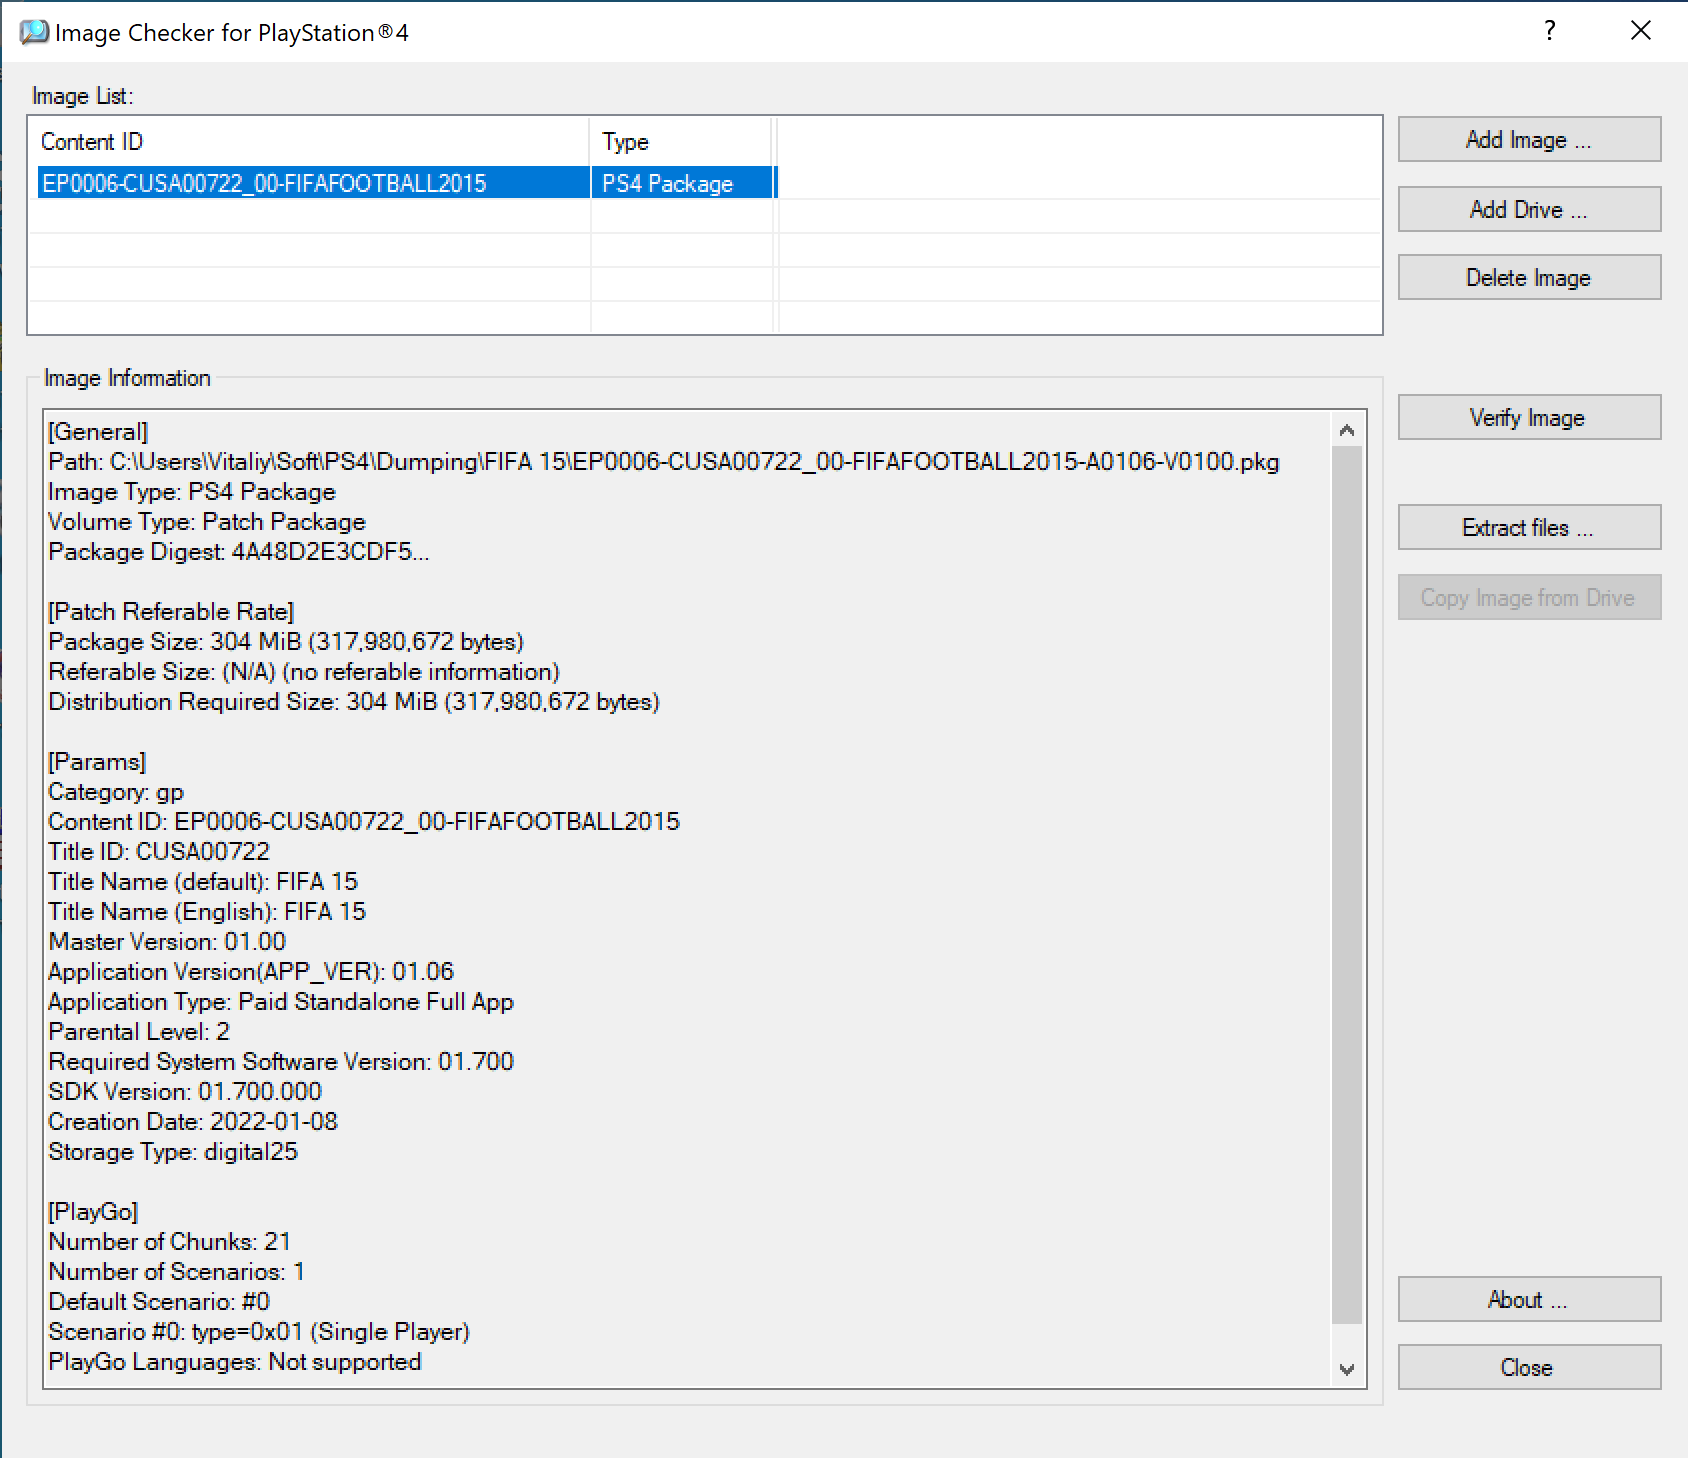Viewport: 1688px width, 1458px height.
Task: Click the SDK Version: 01.700.000 line
Action: 185,1092
